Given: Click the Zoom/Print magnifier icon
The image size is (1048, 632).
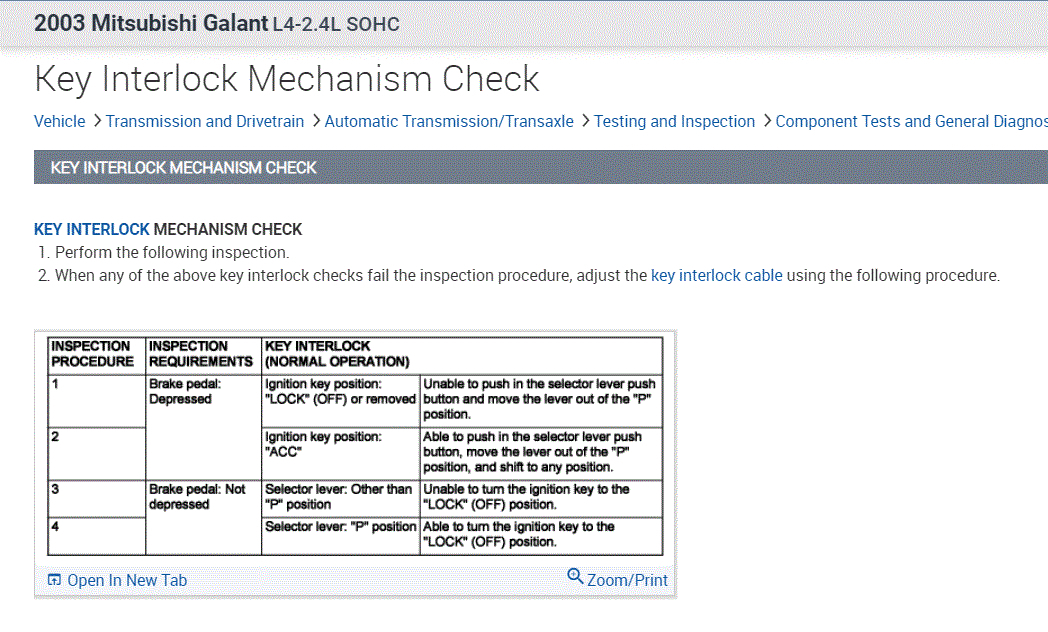Looking at the screenshot, I should [x=575, y=576].
